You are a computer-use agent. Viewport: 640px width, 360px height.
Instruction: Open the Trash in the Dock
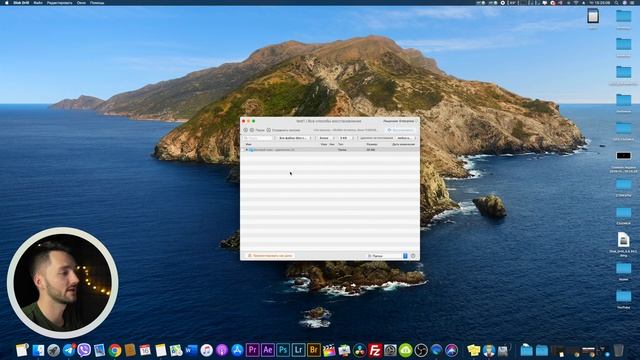click(x=618, y=350)
